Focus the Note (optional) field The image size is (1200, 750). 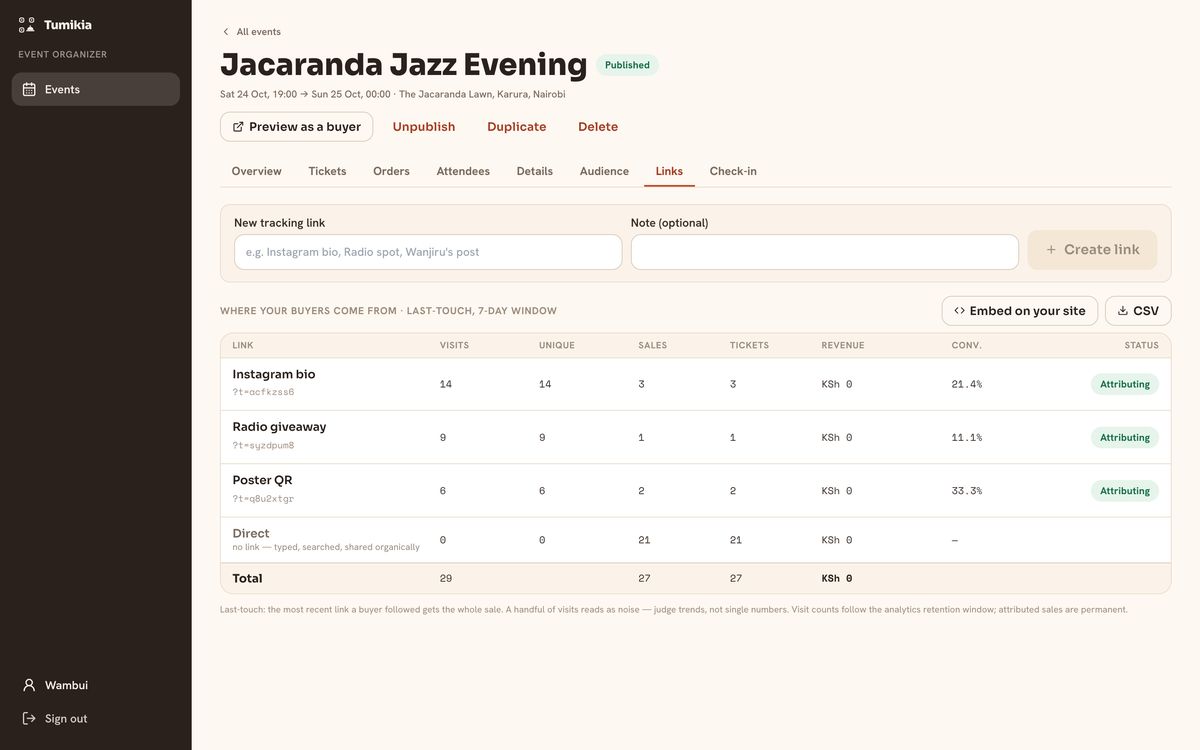tap(825, 252)
